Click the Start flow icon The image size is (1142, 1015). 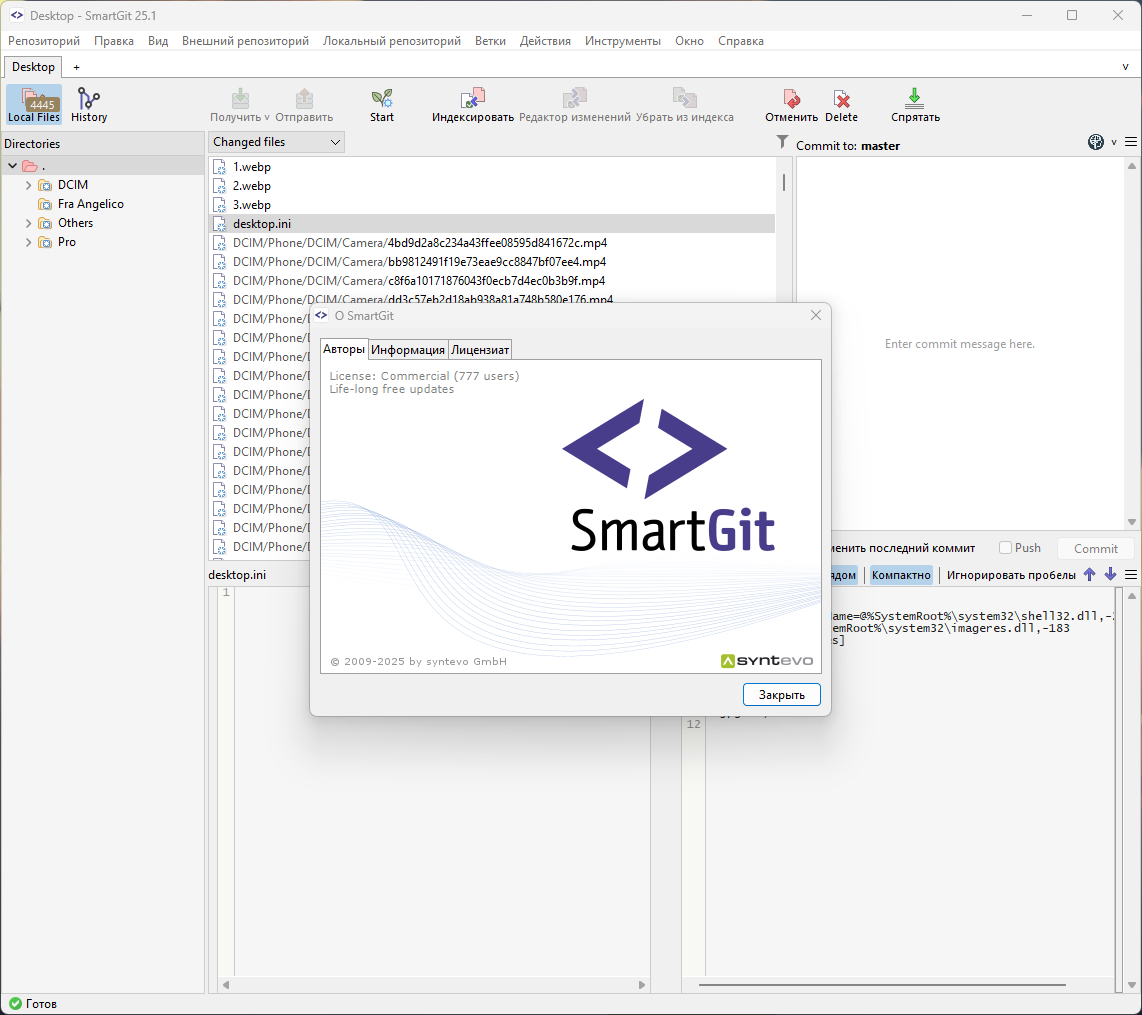pos(382,105)
